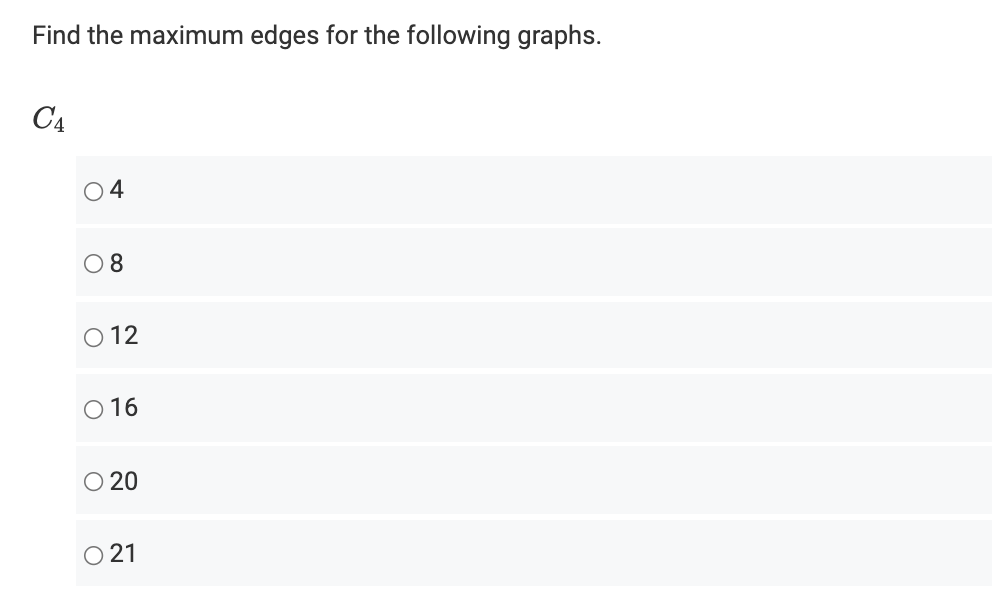Click the question text about maximum edges
The width and height of the screenshot is (992, 602).
pos(316,35)
